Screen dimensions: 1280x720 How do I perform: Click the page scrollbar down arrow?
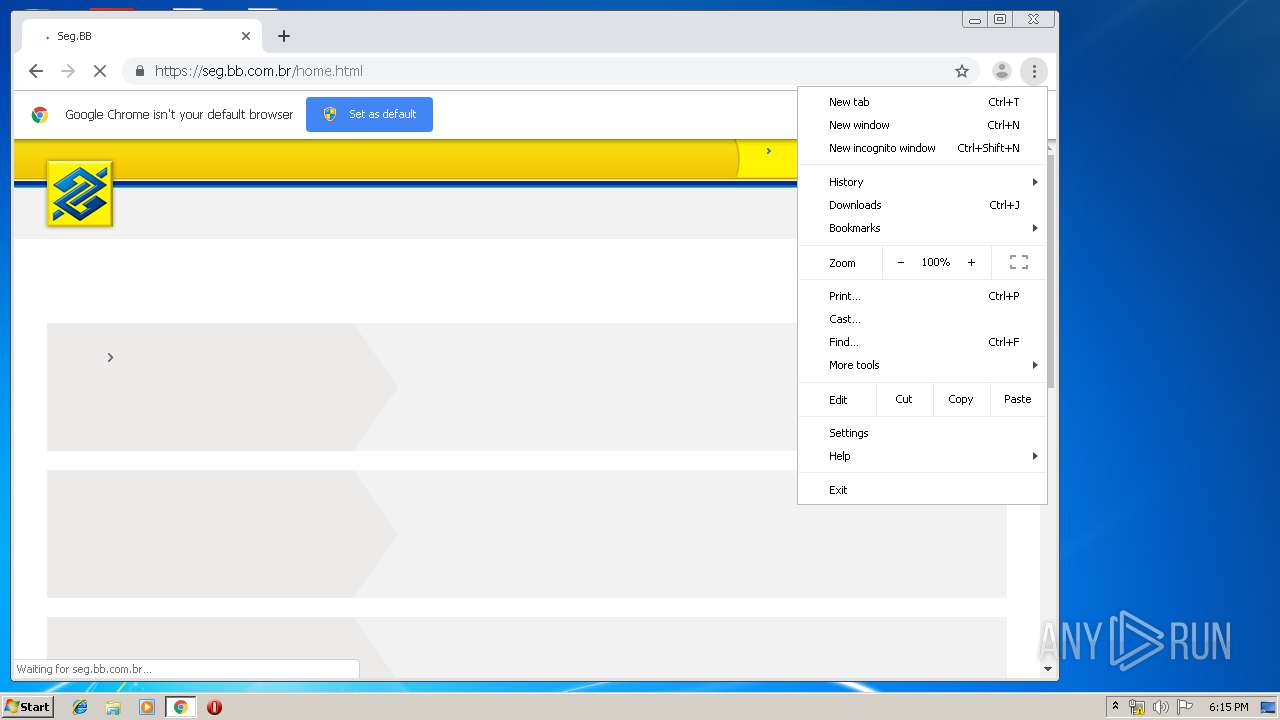coord(1048,669)
